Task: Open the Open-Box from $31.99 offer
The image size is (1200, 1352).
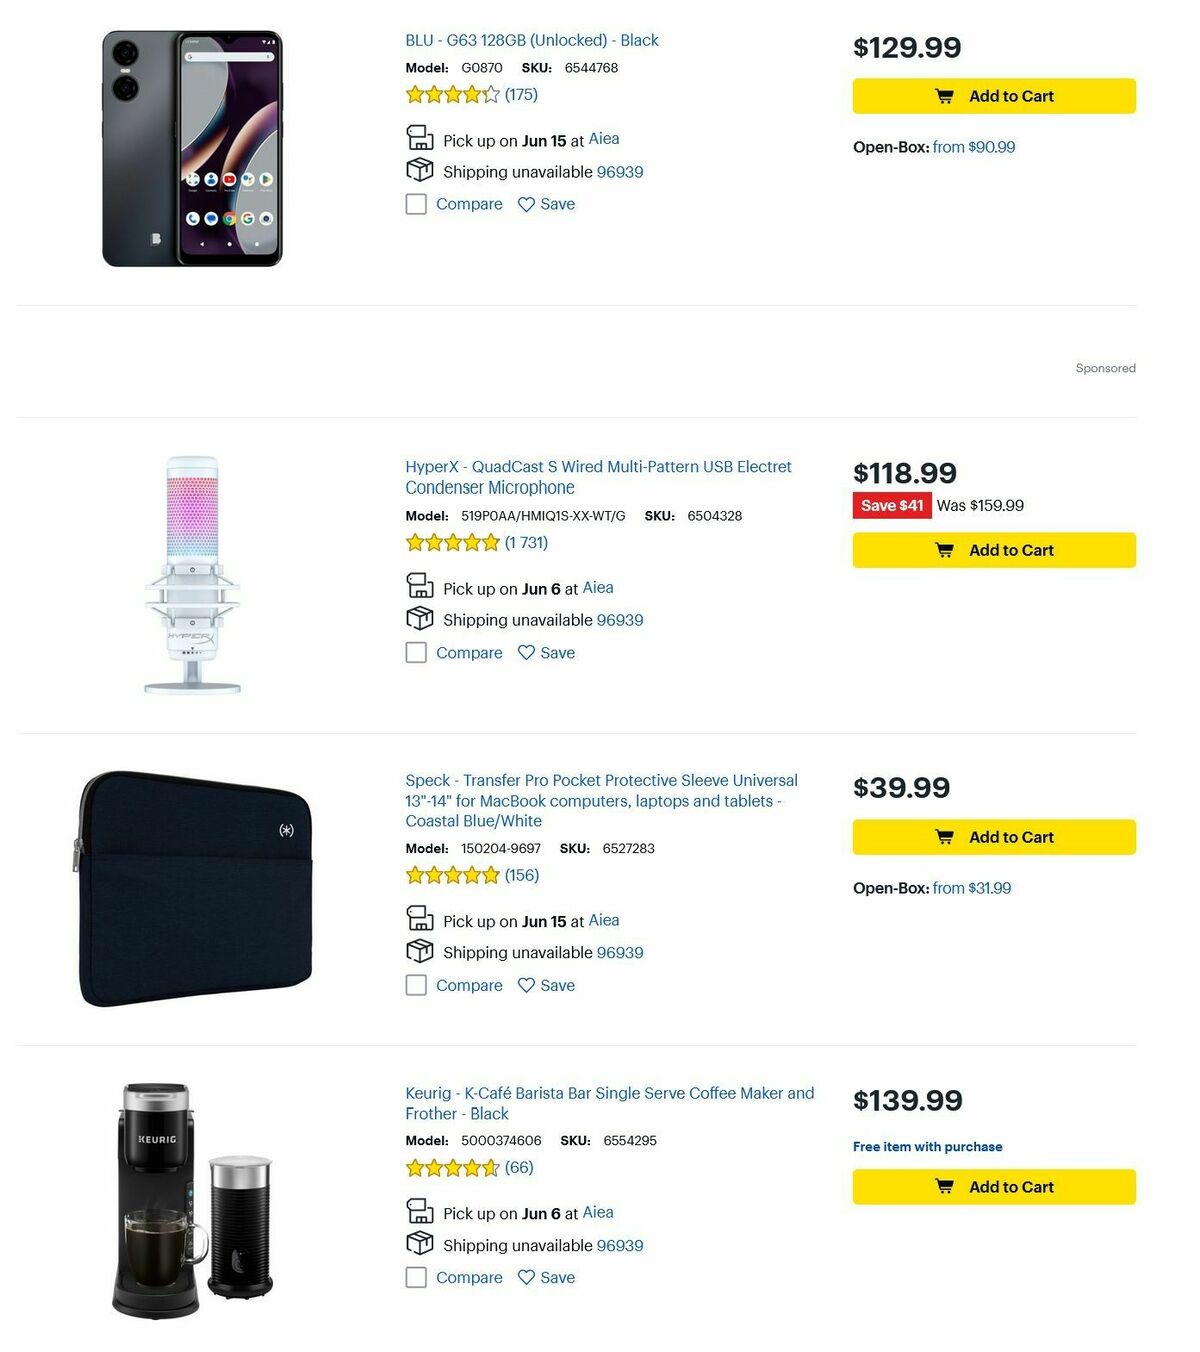Action: [973, 888]
